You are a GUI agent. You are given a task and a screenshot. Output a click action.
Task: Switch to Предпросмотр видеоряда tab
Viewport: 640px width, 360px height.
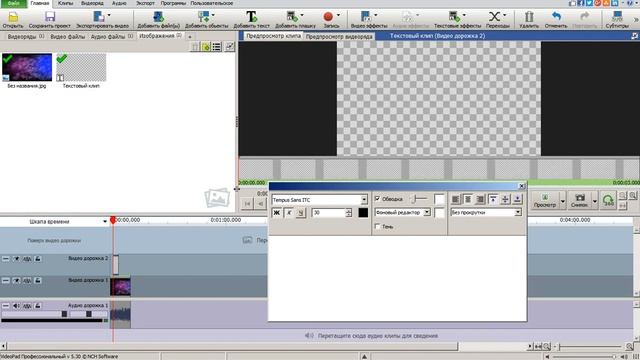point(339,36)
